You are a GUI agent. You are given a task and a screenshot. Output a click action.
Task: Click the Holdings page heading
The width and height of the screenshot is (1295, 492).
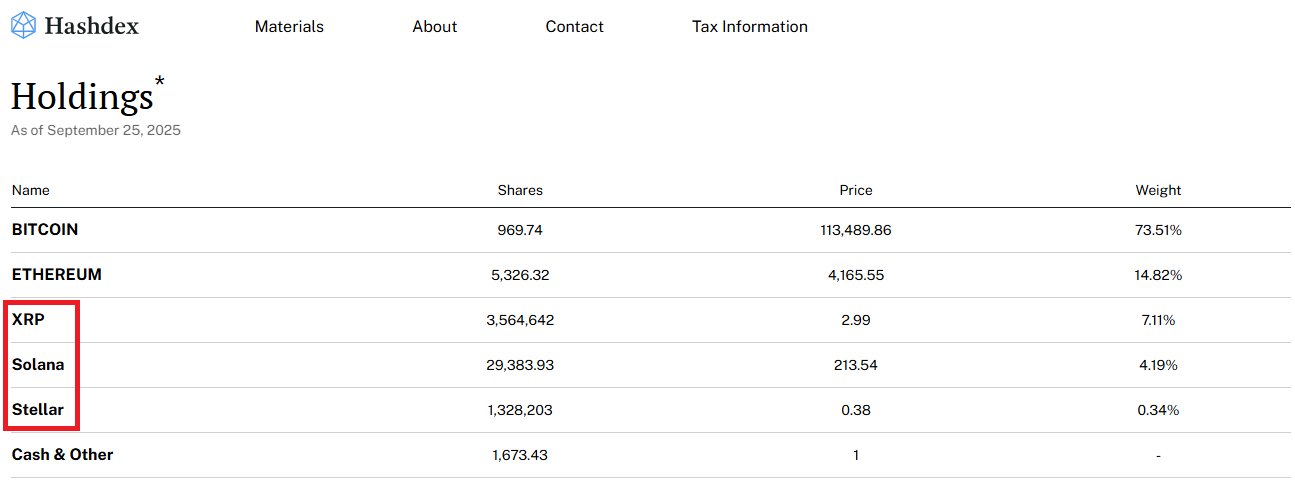point(81,97)
